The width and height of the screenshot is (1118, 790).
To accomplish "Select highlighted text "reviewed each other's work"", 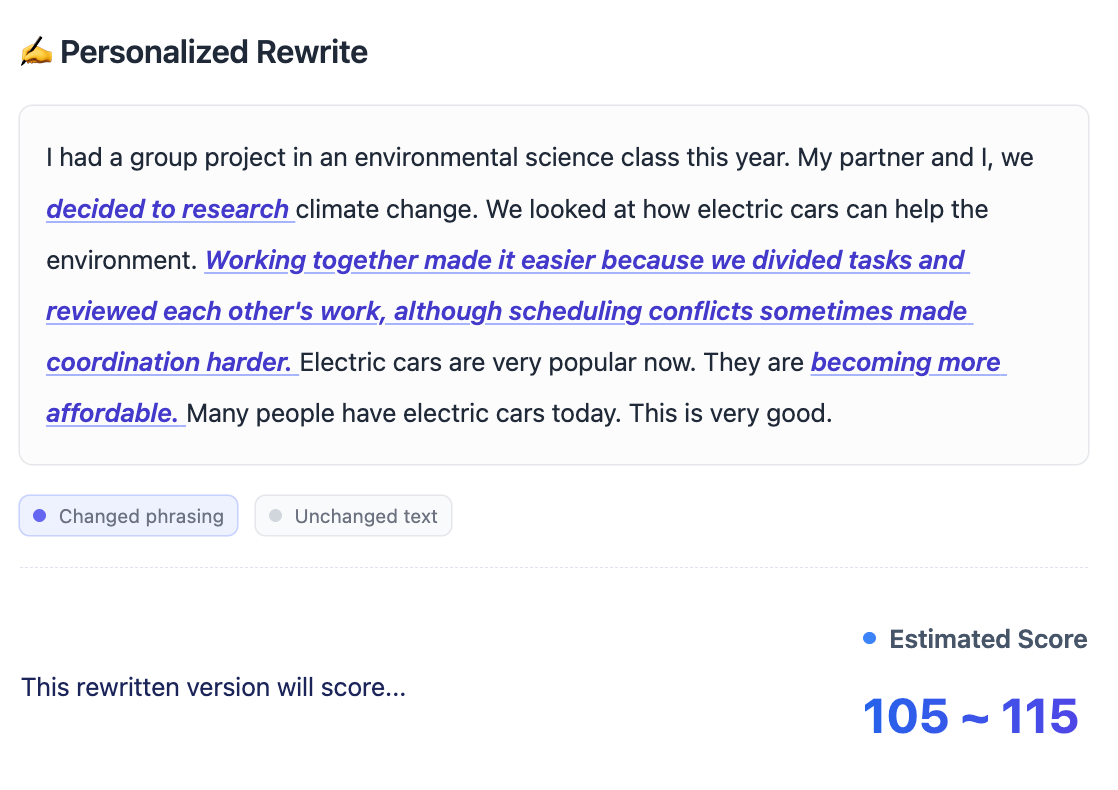I will click(214, 311).
